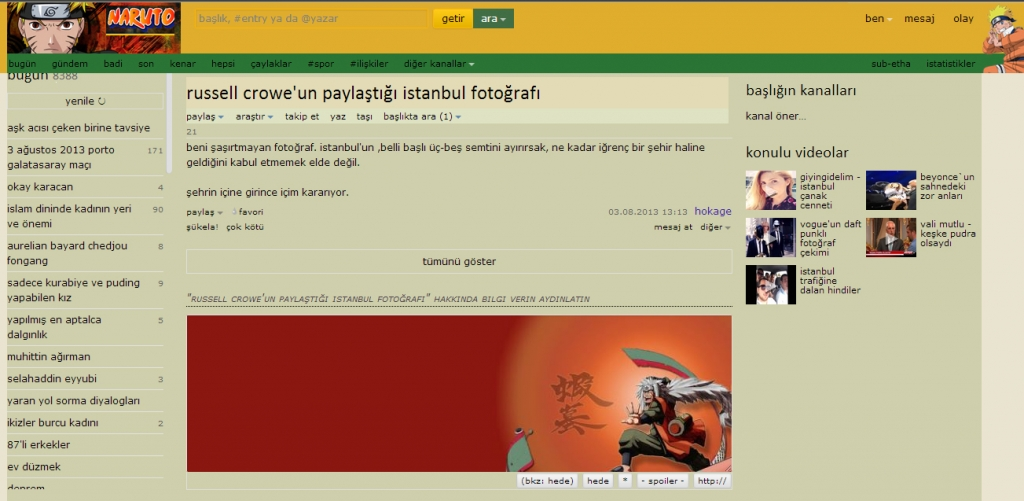Vote çok kötü on the entry
This screenshot has height=501, width=1024.
[x=245, y=227]
